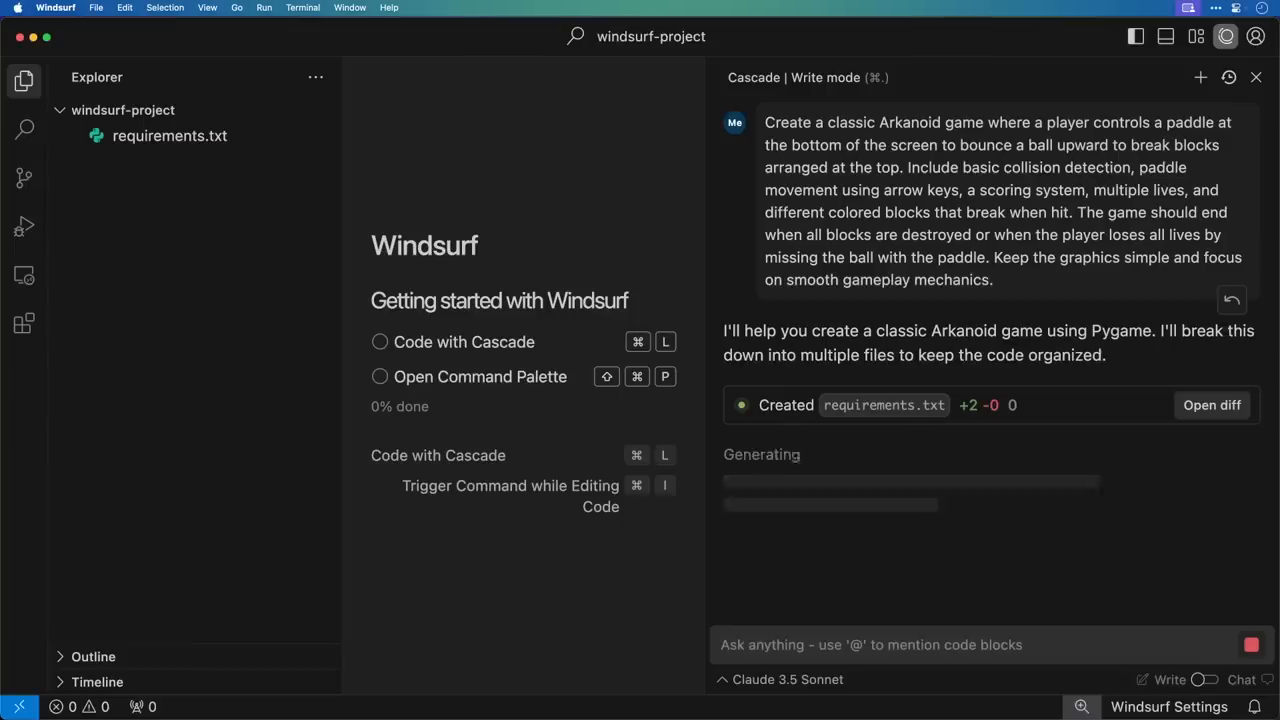Toggle bottom panel layout icon
This screenshot has width=1280, height=720.
1166,36
